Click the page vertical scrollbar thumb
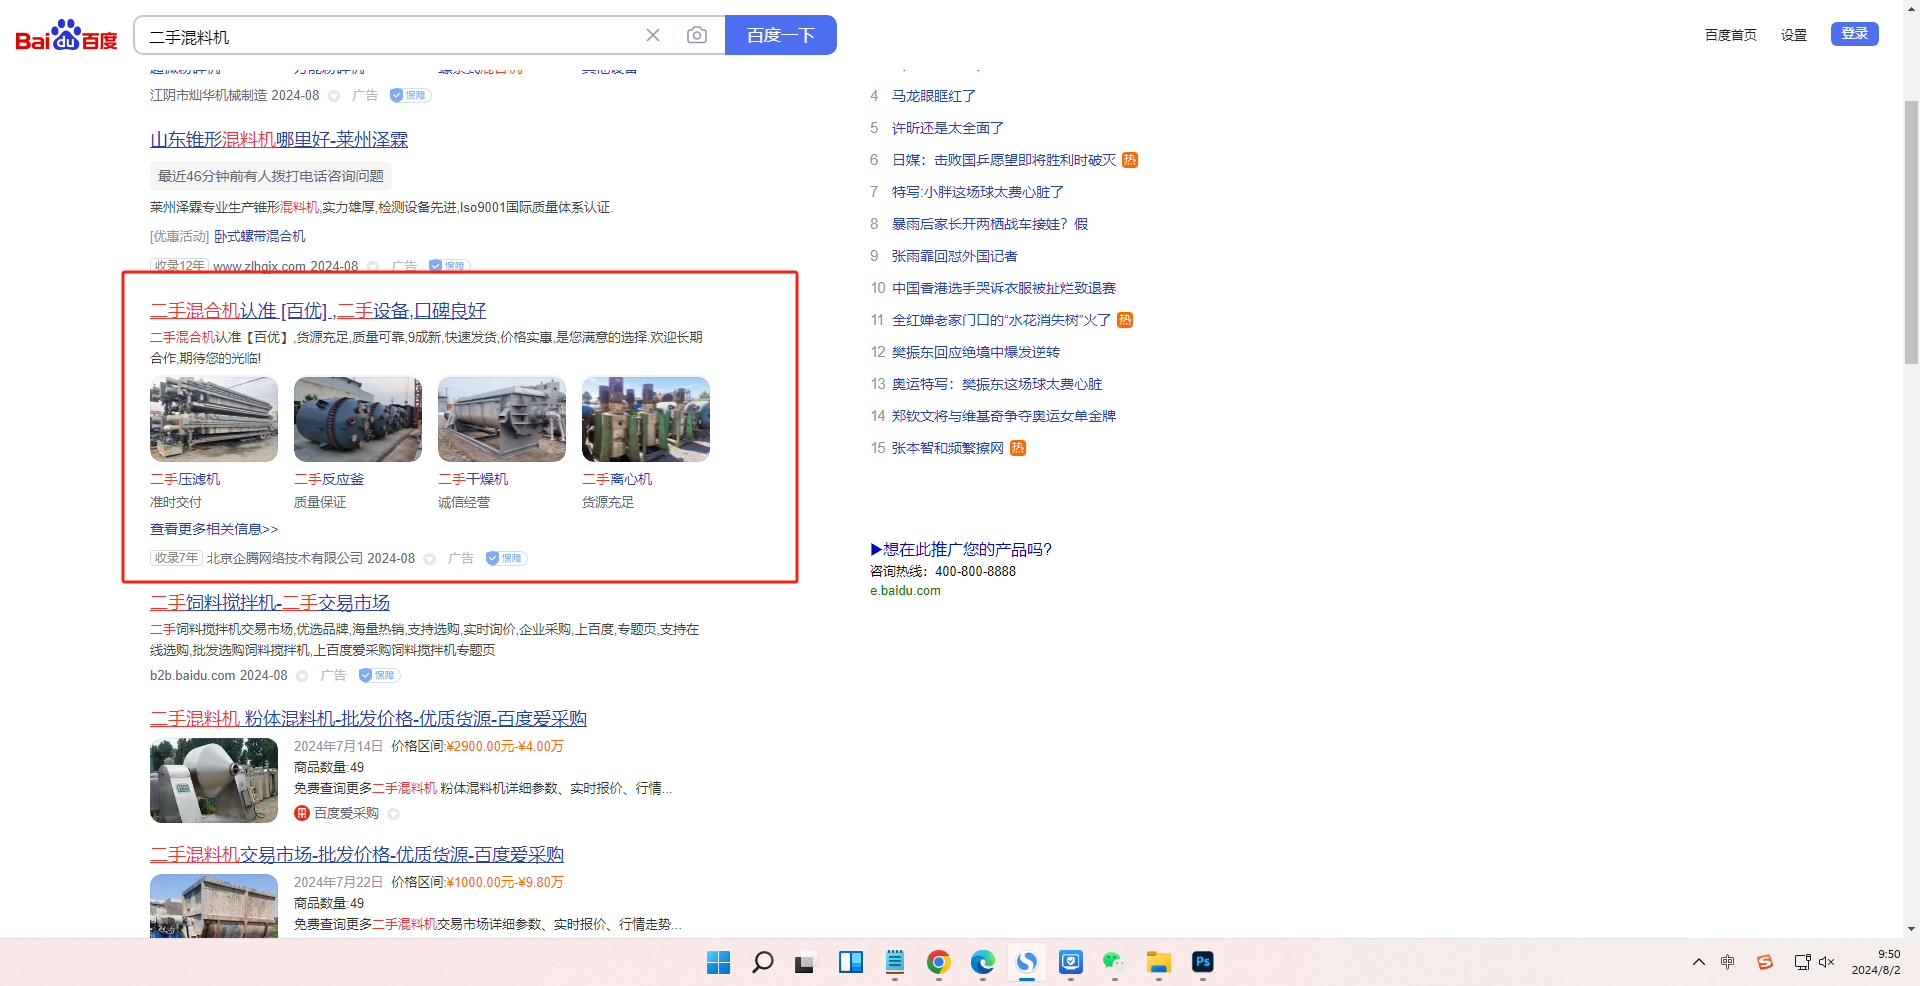The height and width of the screenshot is (986, 1920). pyautogui.click(x=1911, y=230)
